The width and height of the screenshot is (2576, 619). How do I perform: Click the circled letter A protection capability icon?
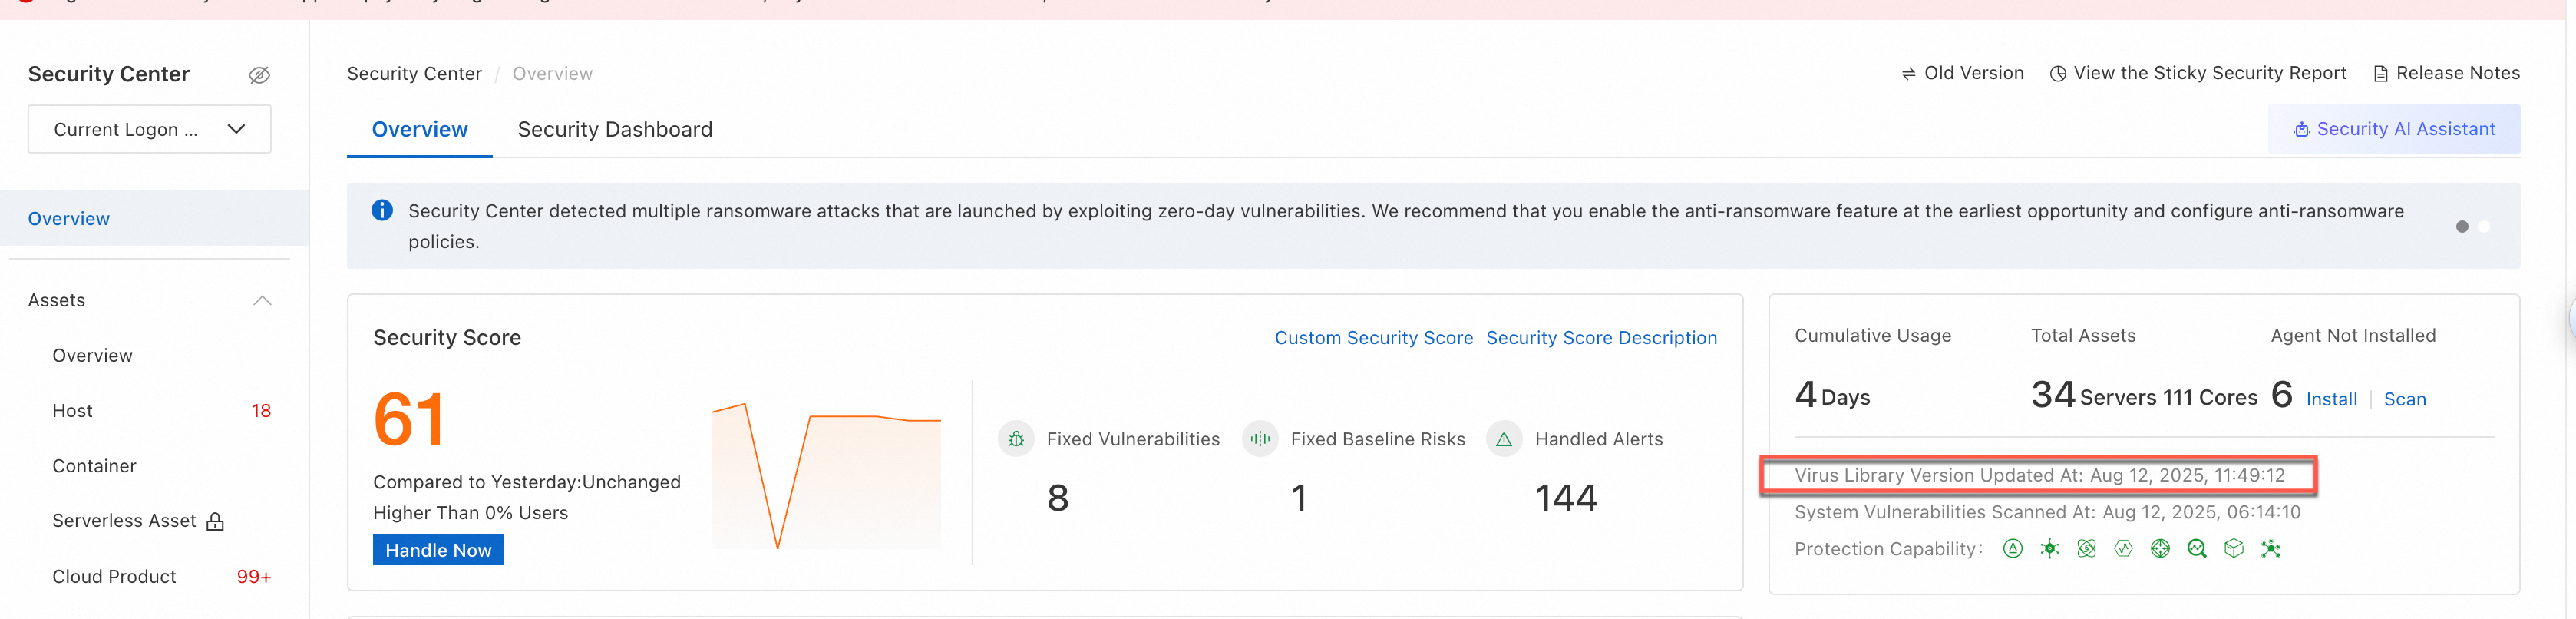2012,548
